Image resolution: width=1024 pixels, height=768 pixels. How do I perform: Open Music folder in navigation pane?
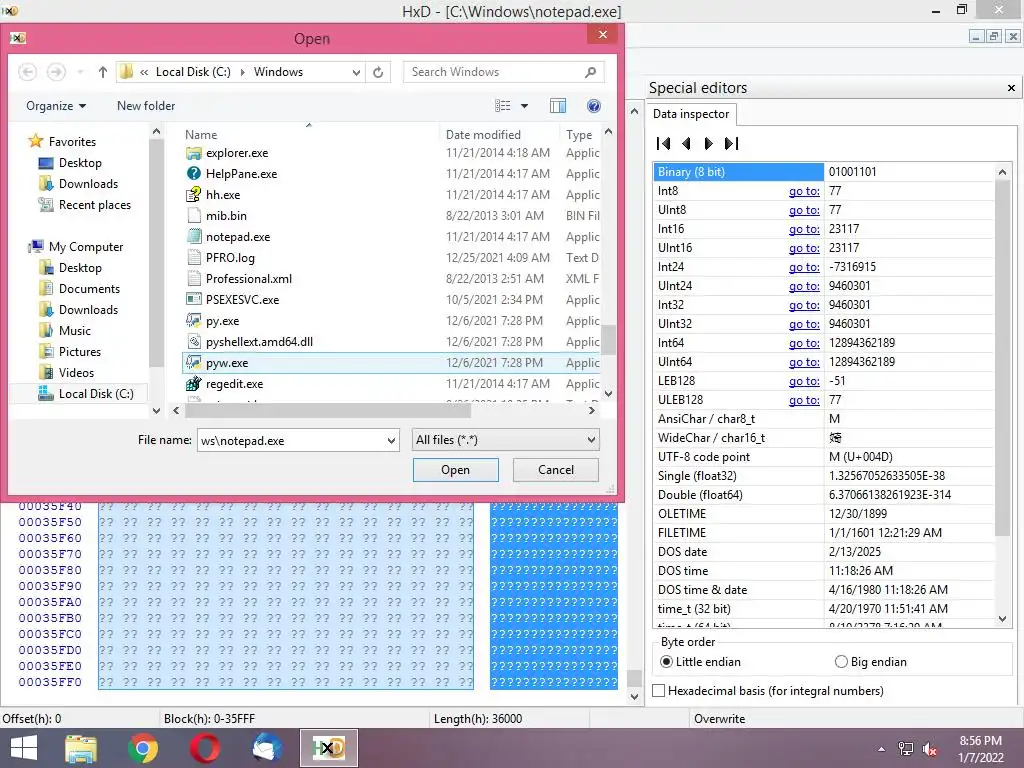click(75, 330)
